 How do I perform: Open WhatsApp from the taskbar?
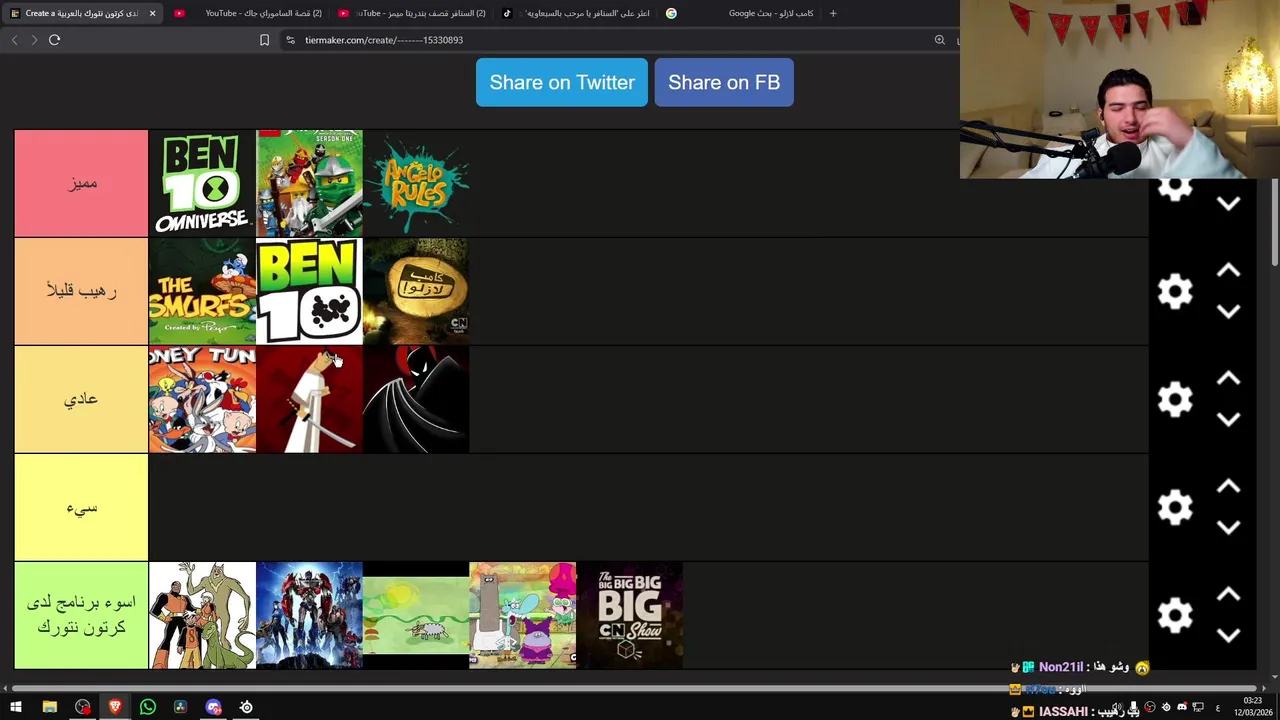click(148, 707)
